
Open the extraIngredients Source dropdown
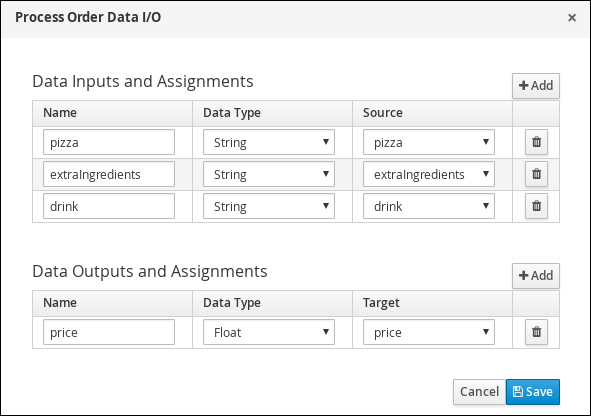(x=429, y=174)
